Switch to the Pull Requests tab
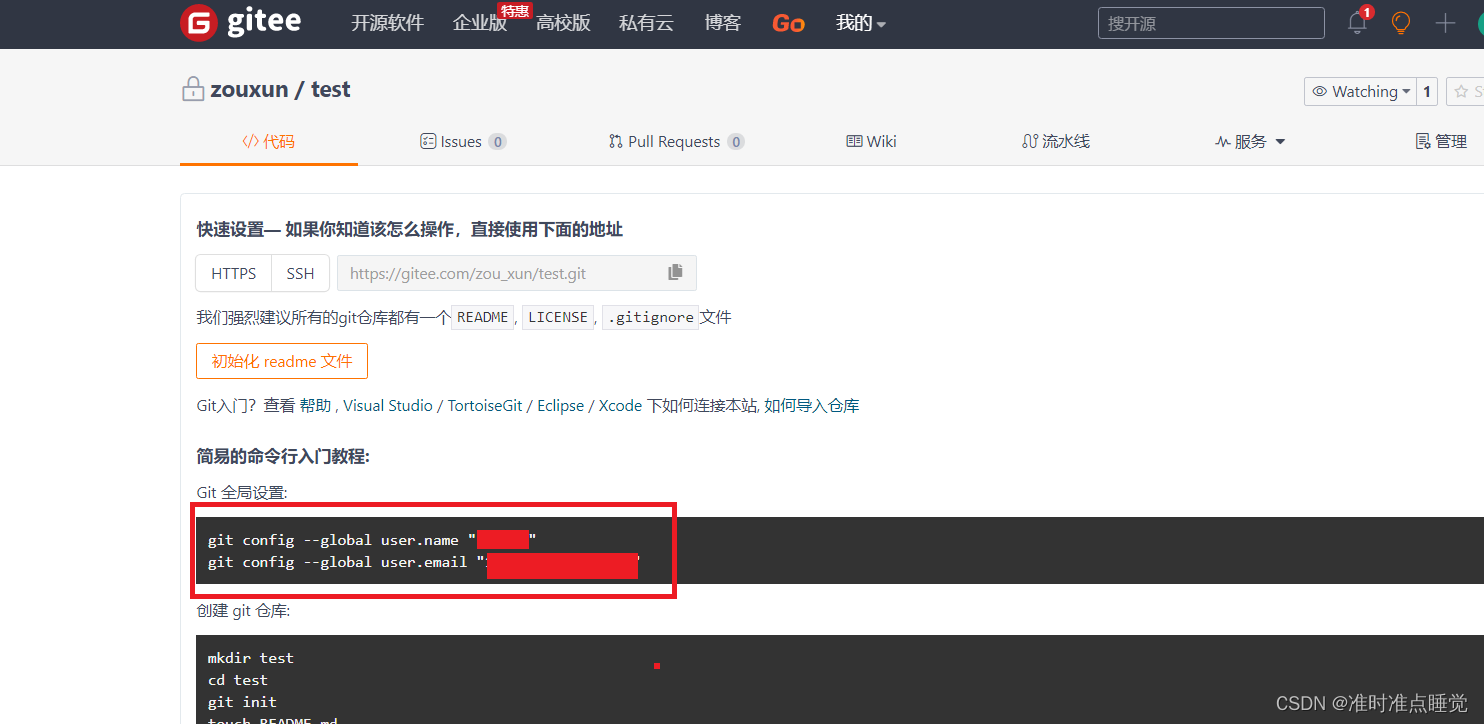Viewport: 1484px width, 724px height. (676, 141)
